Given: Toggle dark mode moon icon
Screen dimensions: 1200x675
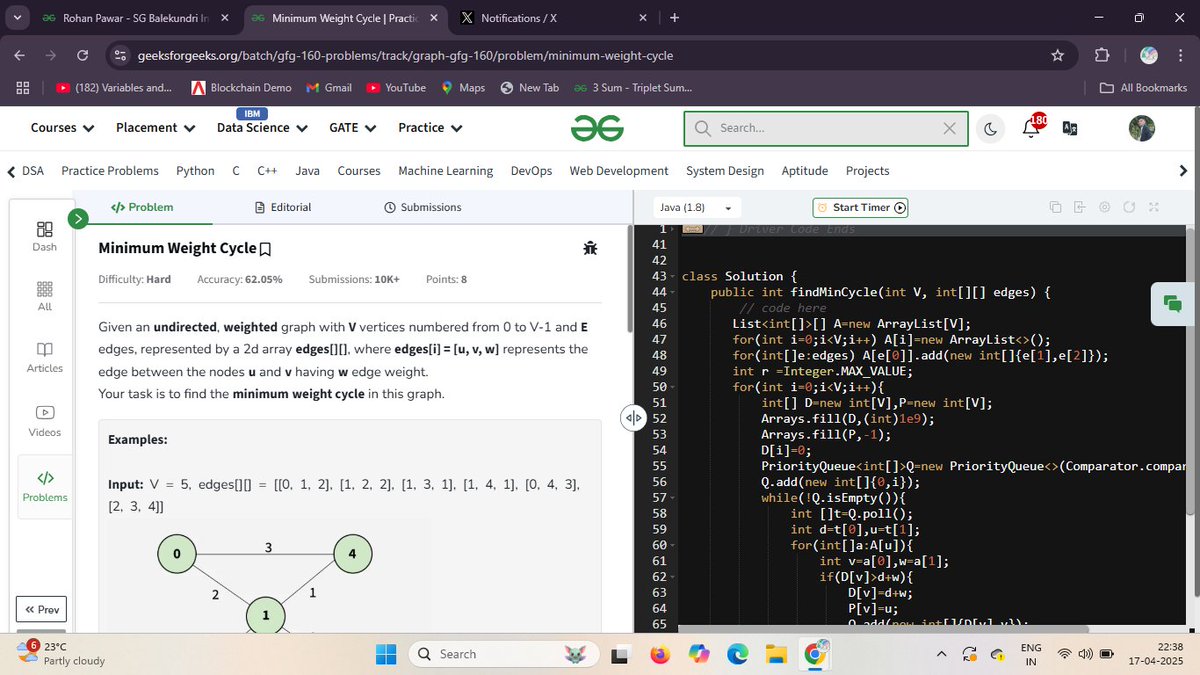Looking at the screenshot, I should pos(990,128).
